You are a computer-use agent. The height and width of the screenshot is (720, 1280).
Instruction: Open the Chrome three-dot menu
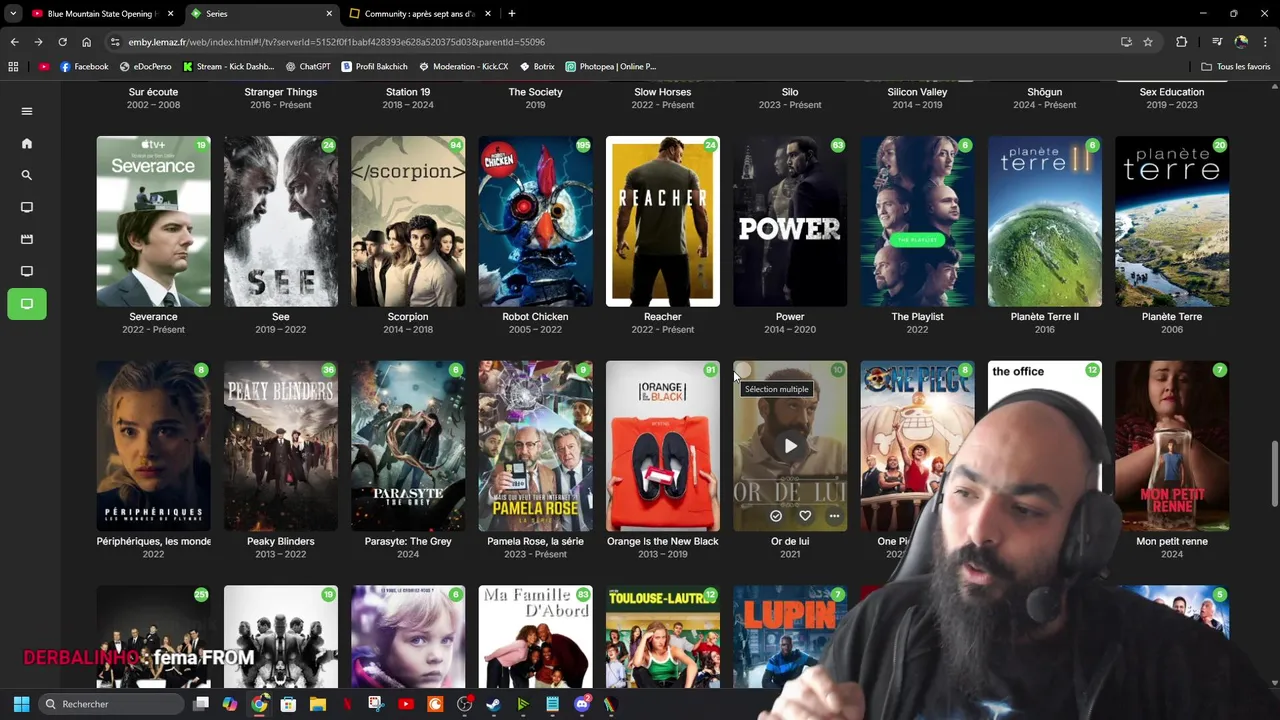1265,42
